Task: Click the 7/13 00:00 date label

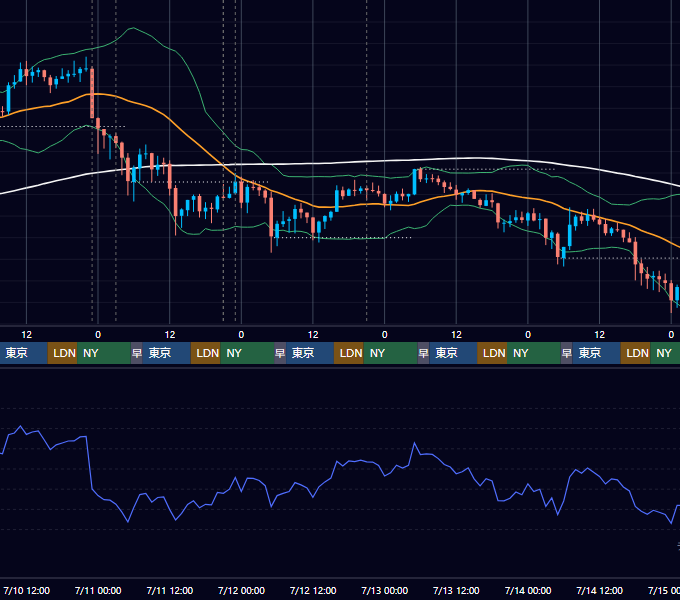Action: pyautogui.click(x=385, y=590)
